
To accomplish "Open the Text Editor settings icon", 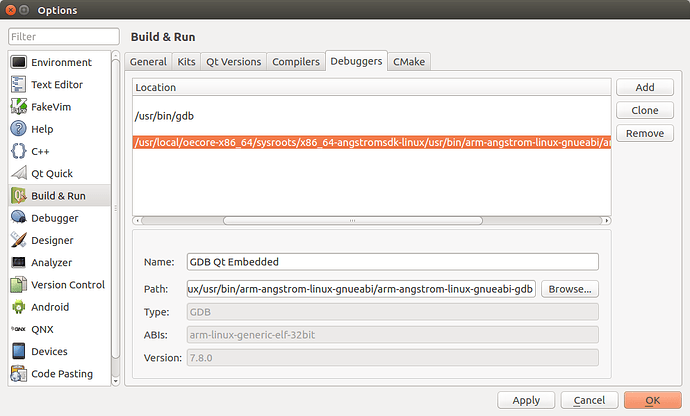I will click(x=19, y=85).
